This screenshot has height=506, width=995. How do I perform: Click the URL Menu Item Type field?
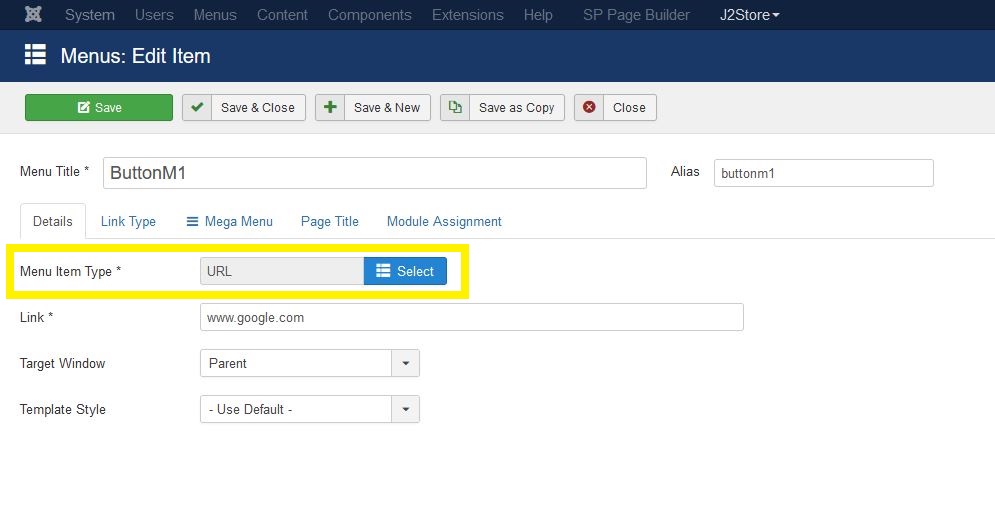(x=282, y=271)
